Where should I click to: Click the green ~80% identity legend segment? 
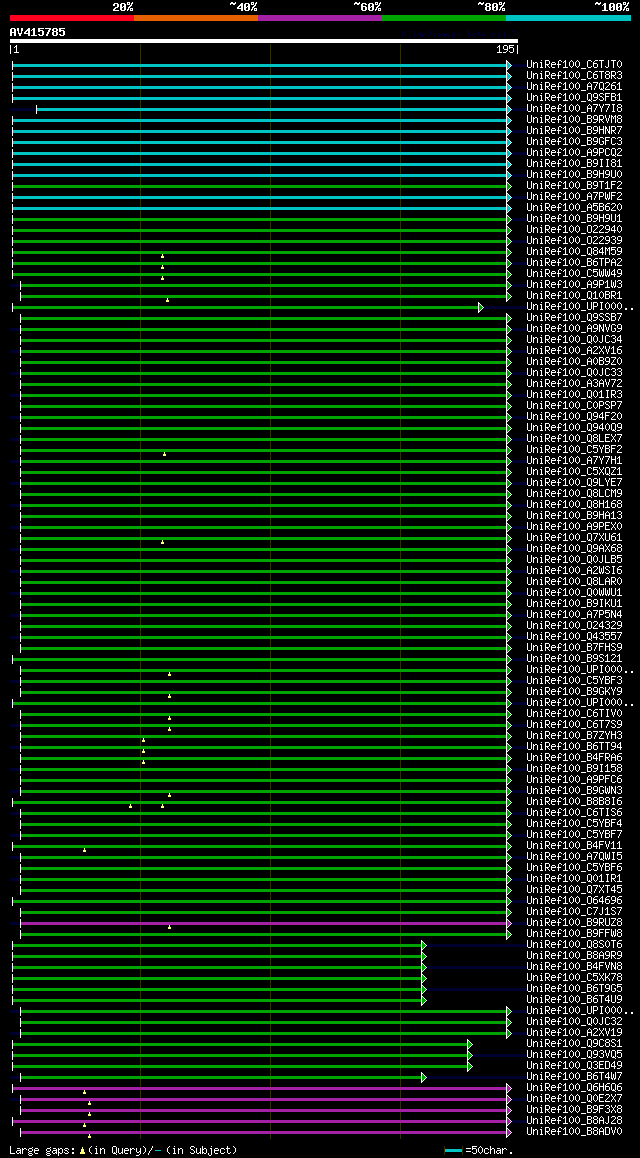(444, 17)
